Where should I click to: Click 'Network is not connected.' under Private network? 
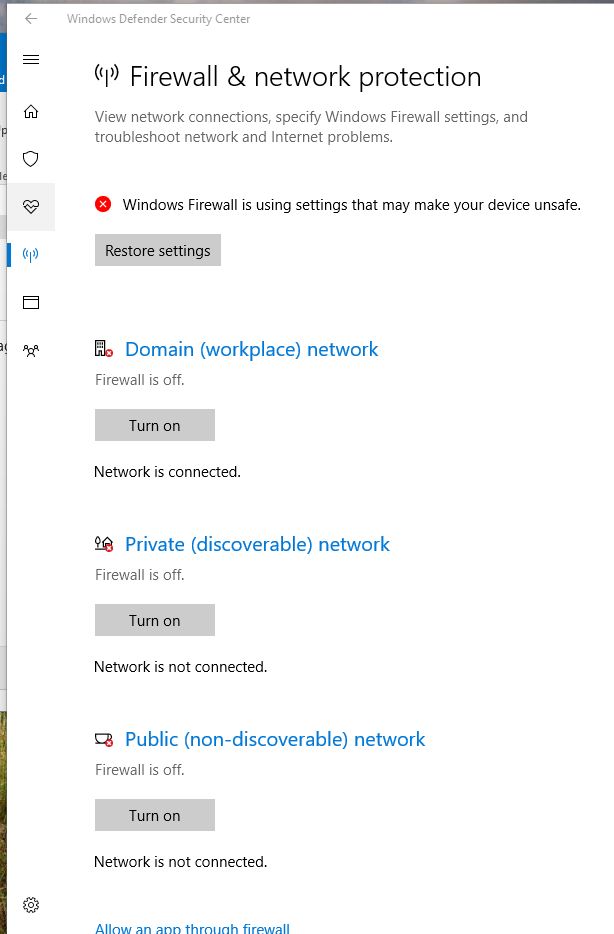[x=180, y=667]
